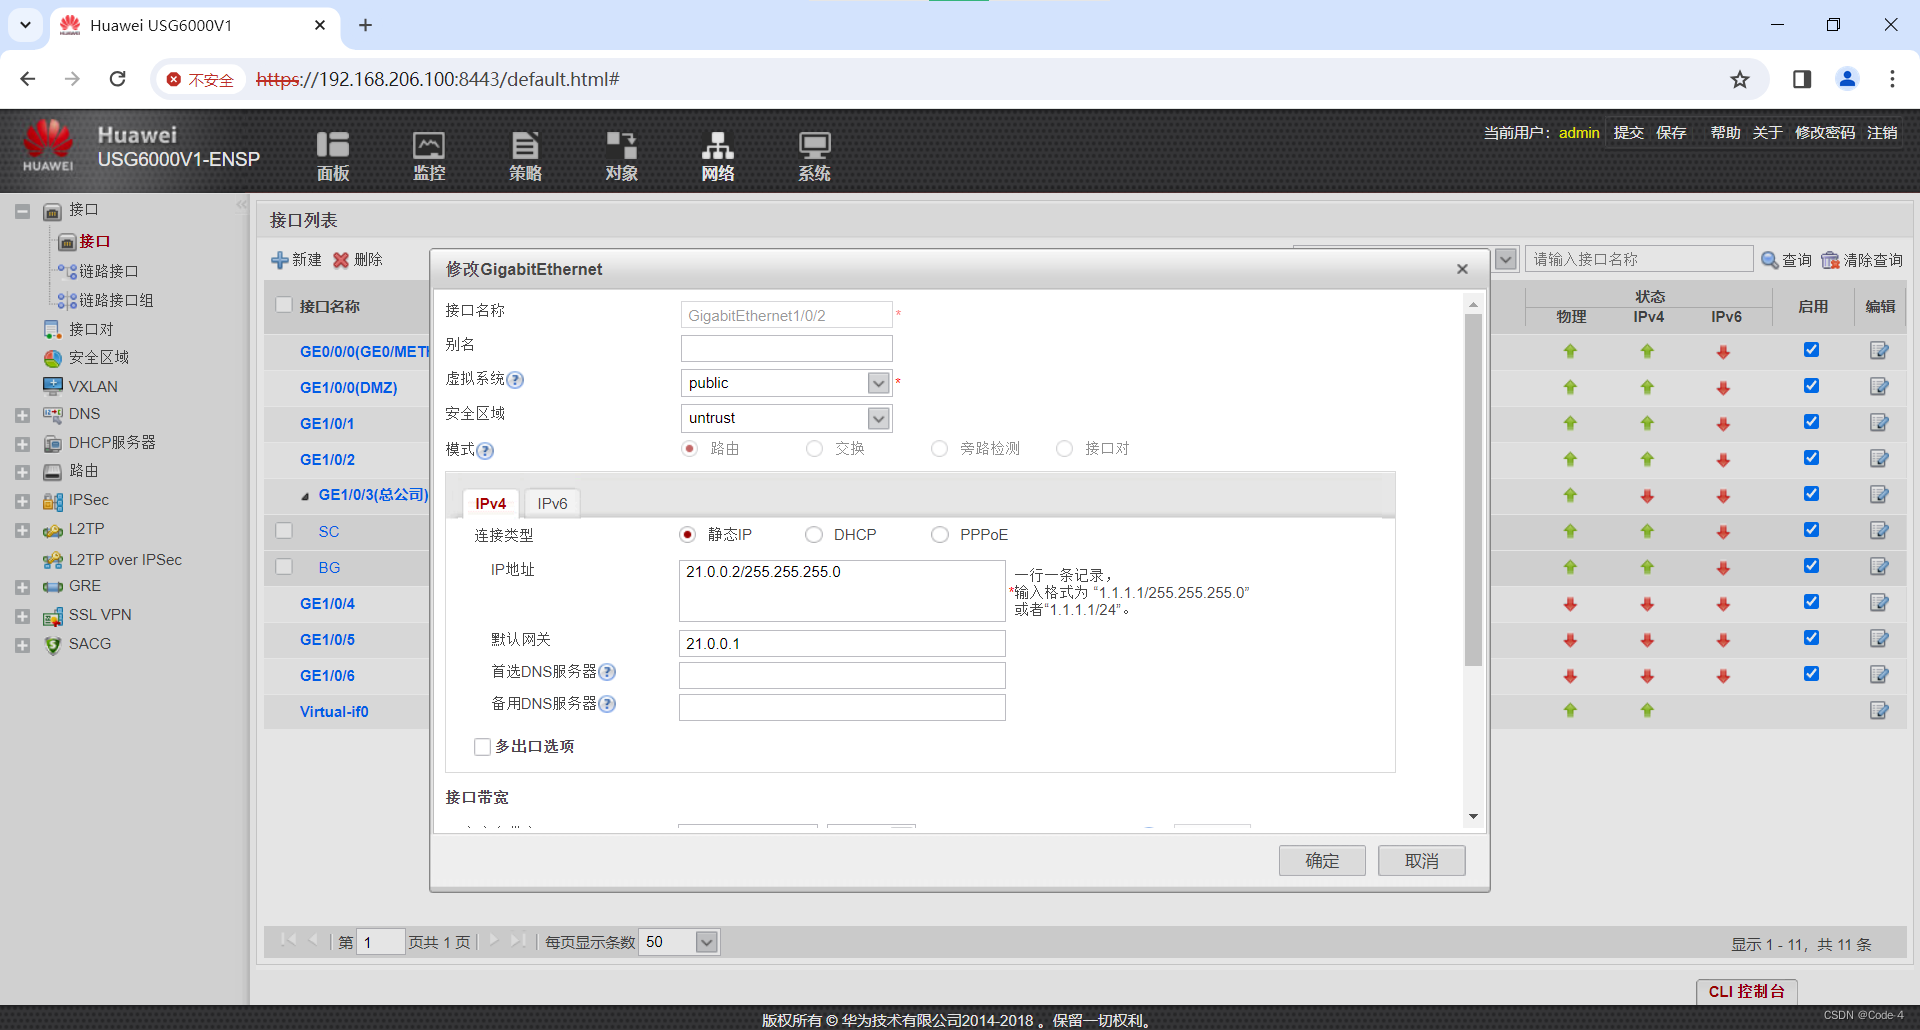Click the 别名 input field

click(x=786, y=349)
